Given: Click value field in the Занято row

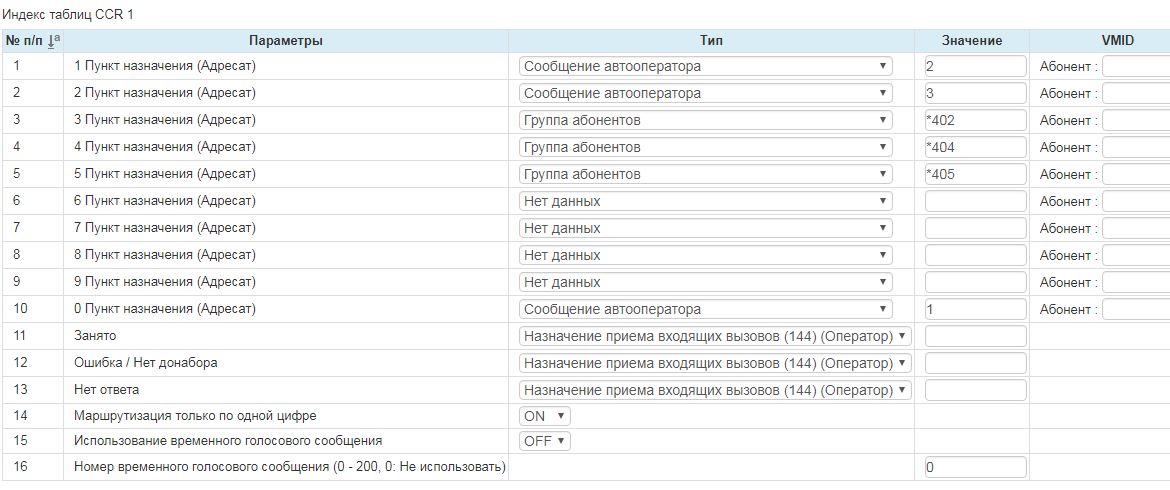Looking at the screenshot, I should (975, 336).
